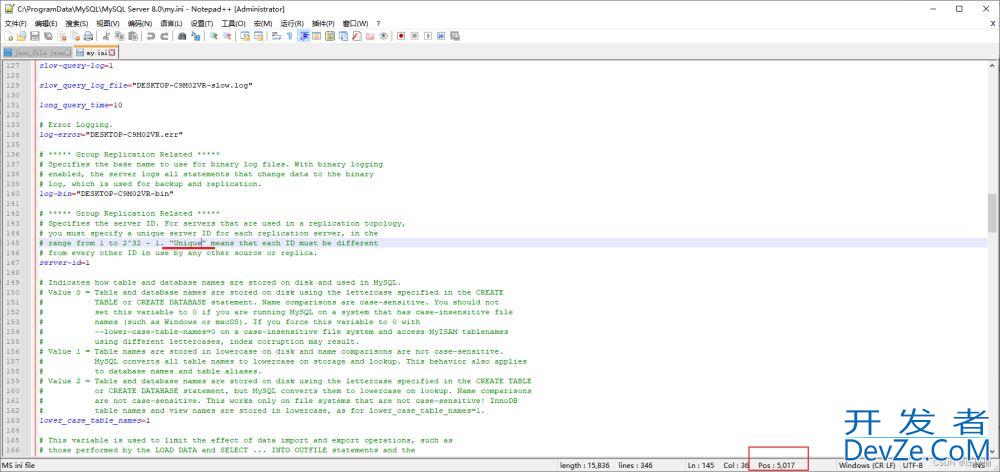This screenshot has height=472, width=1000.
Task: Close the my.ini tab with its X
Action: (112, 52)
